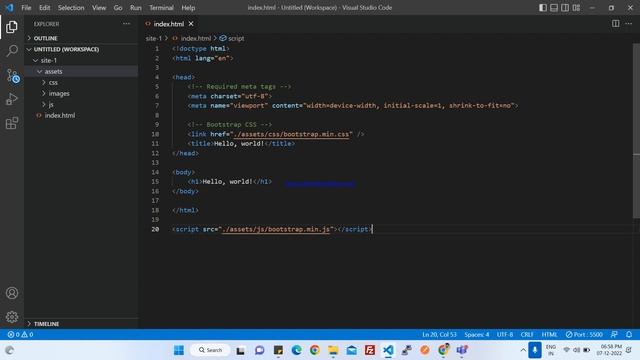The image size is (640, 360).
Task: Collapse the site-1 folder
Action: pos(82,60)
